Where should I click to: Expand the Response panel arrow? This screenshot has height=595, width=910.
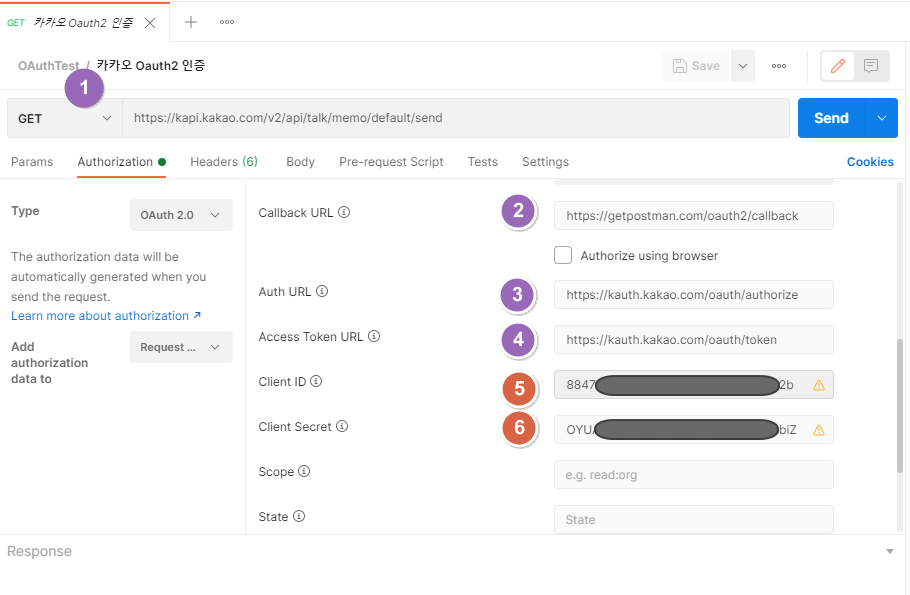tap(890, 551)
